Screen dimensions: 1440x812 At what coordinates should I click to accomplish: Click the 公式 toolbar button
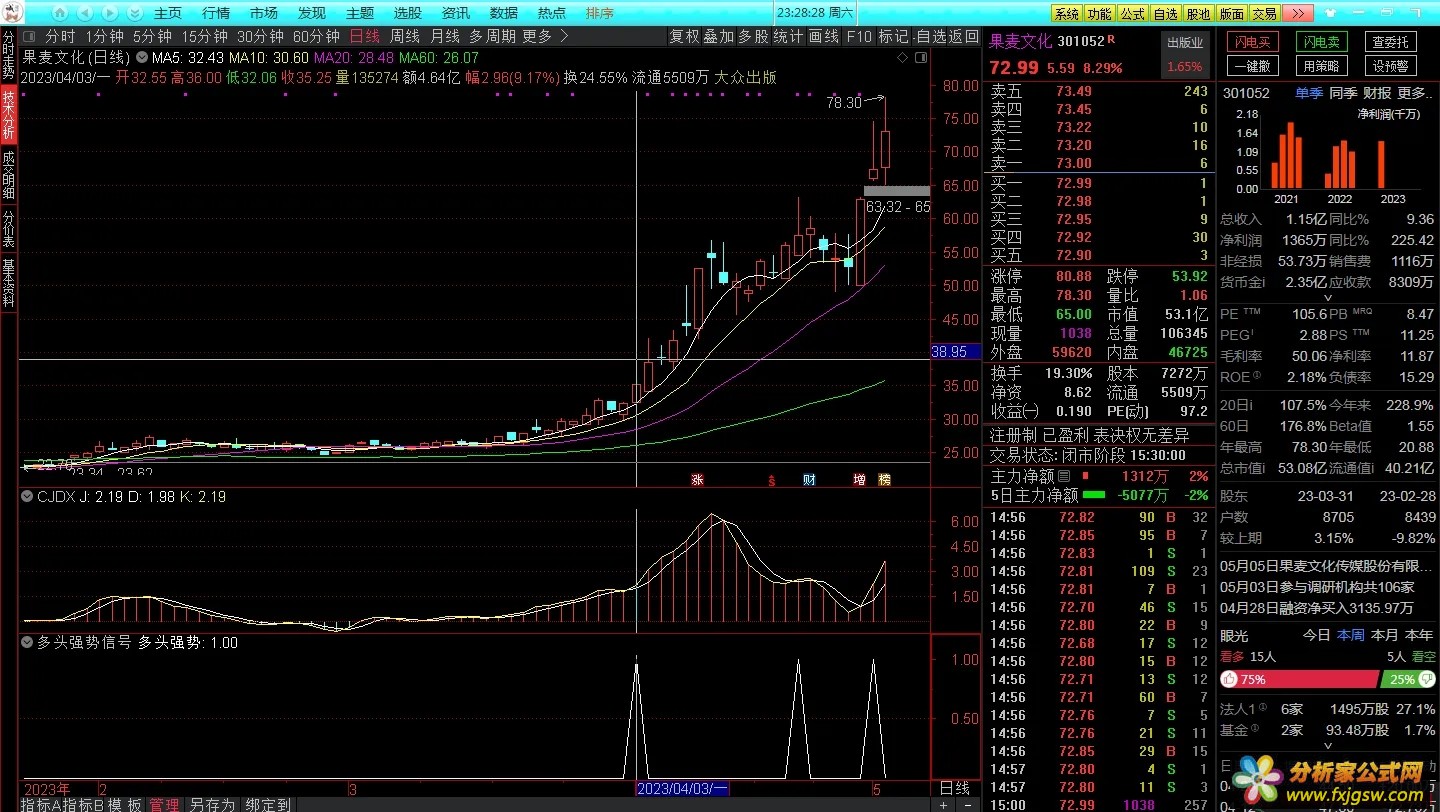tap(1132, 13)
